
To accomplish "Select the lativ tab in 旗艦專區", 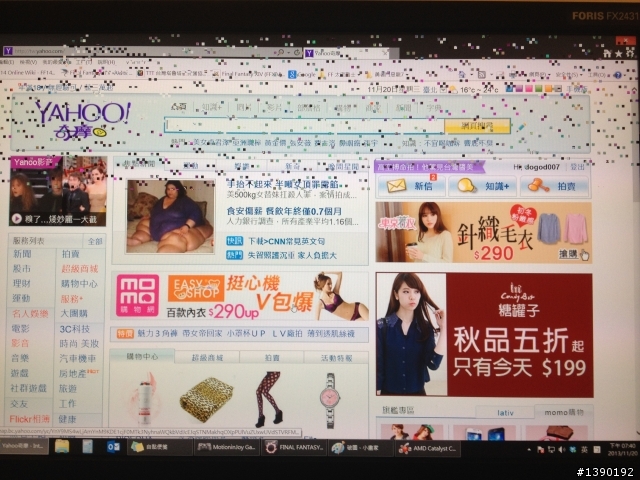I will tap(505, 413).
